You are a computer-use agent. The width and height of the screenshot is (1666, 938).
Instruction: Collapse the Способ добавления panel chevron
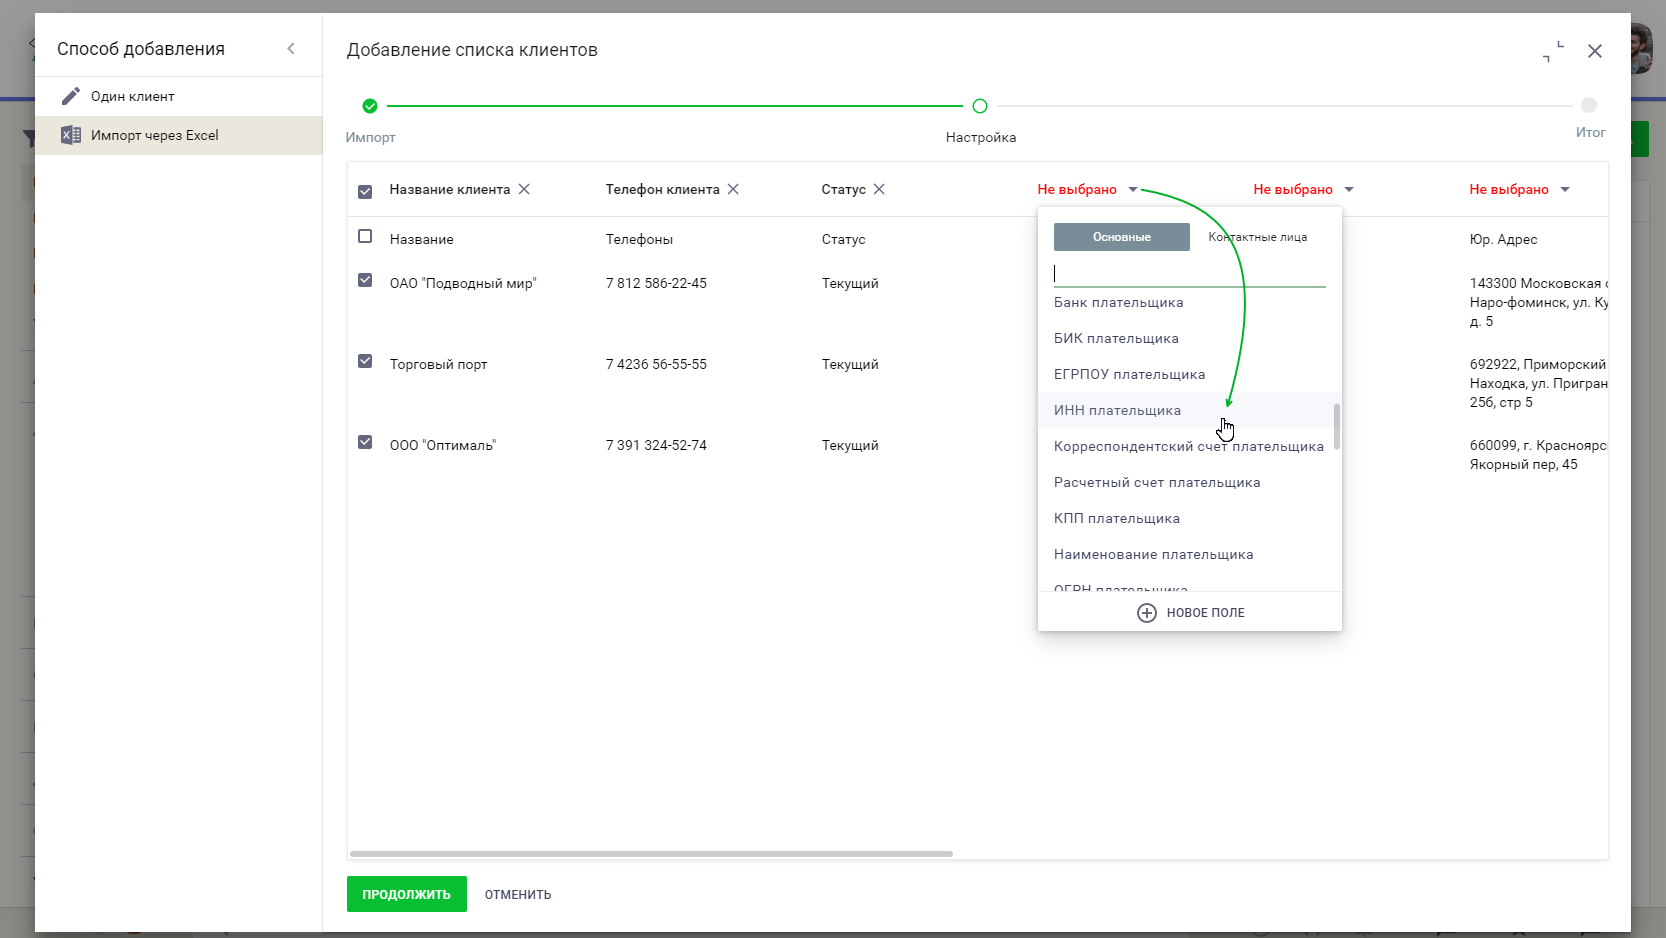pos(291,48)
